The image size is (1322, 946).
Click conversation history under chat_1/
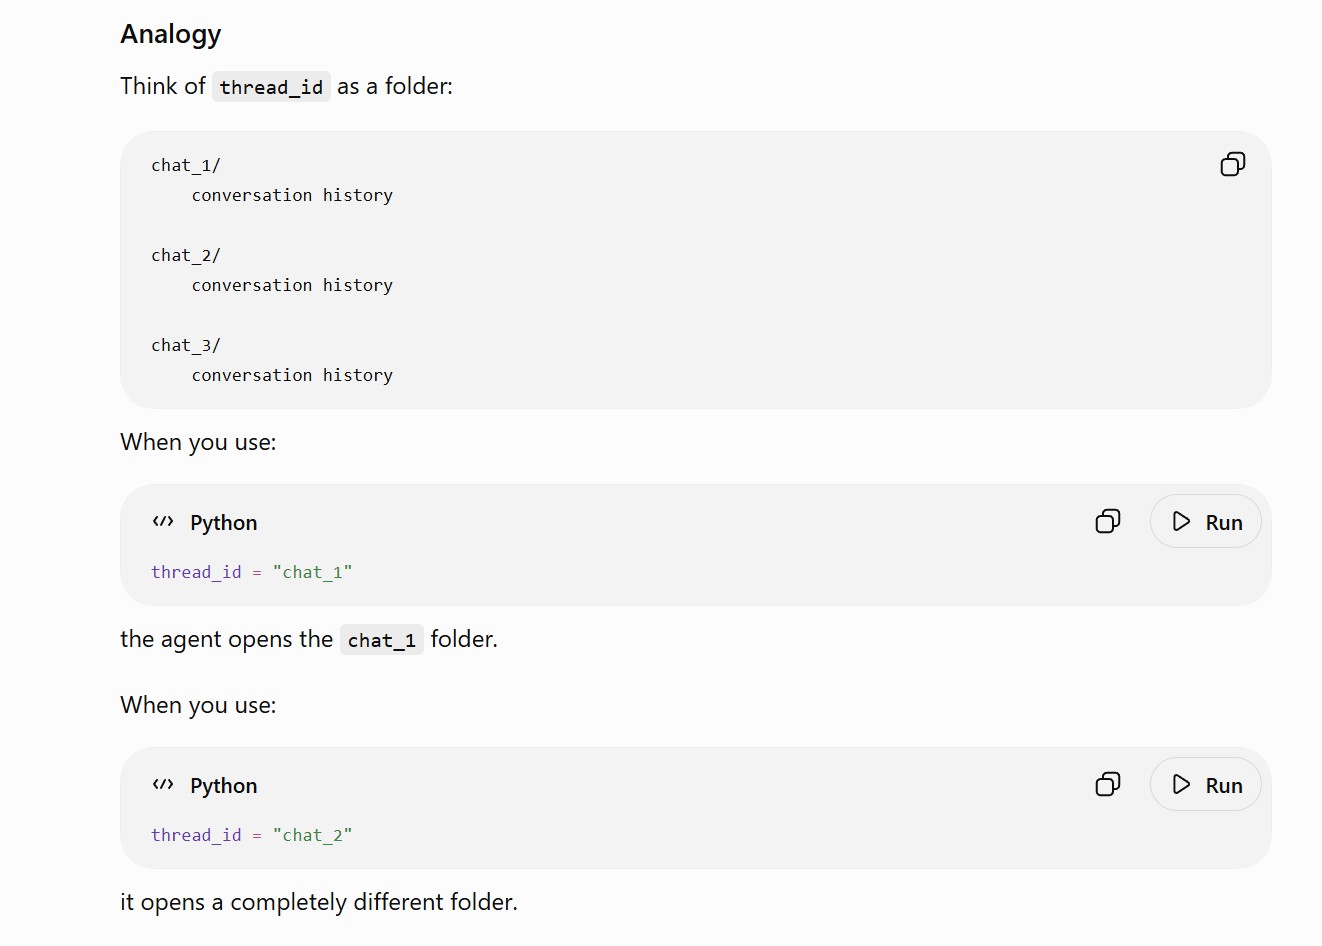pyautogui.click(x=292, y=195)
